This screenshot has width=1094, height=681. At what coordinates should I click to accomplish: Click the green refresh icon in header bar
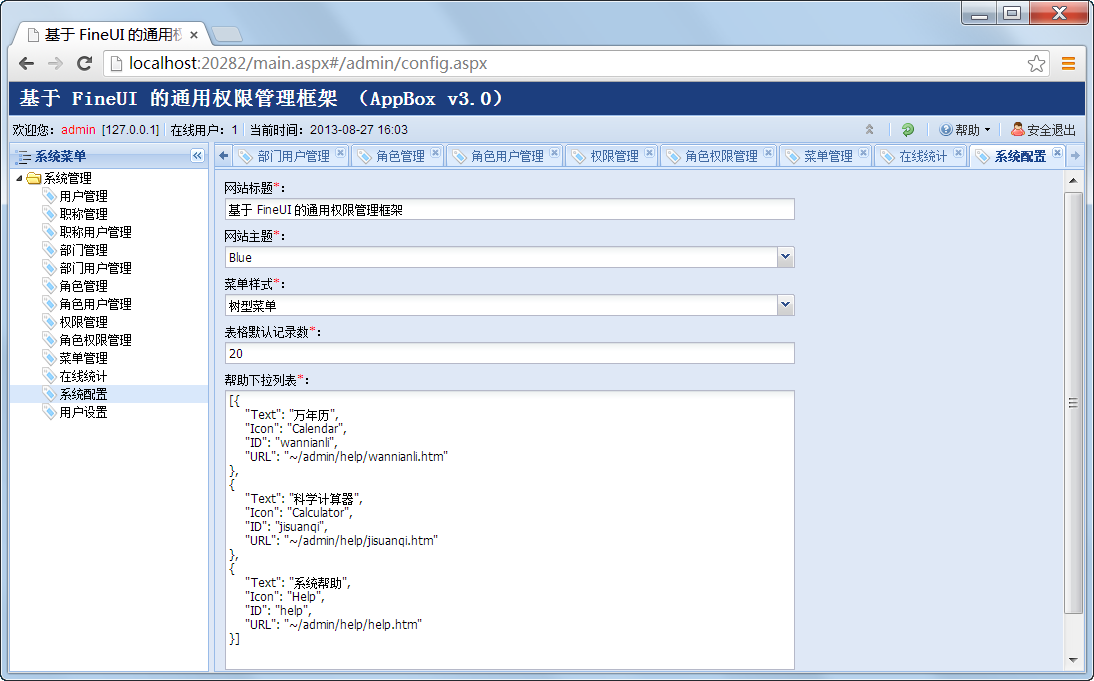(x=908, y=130)
